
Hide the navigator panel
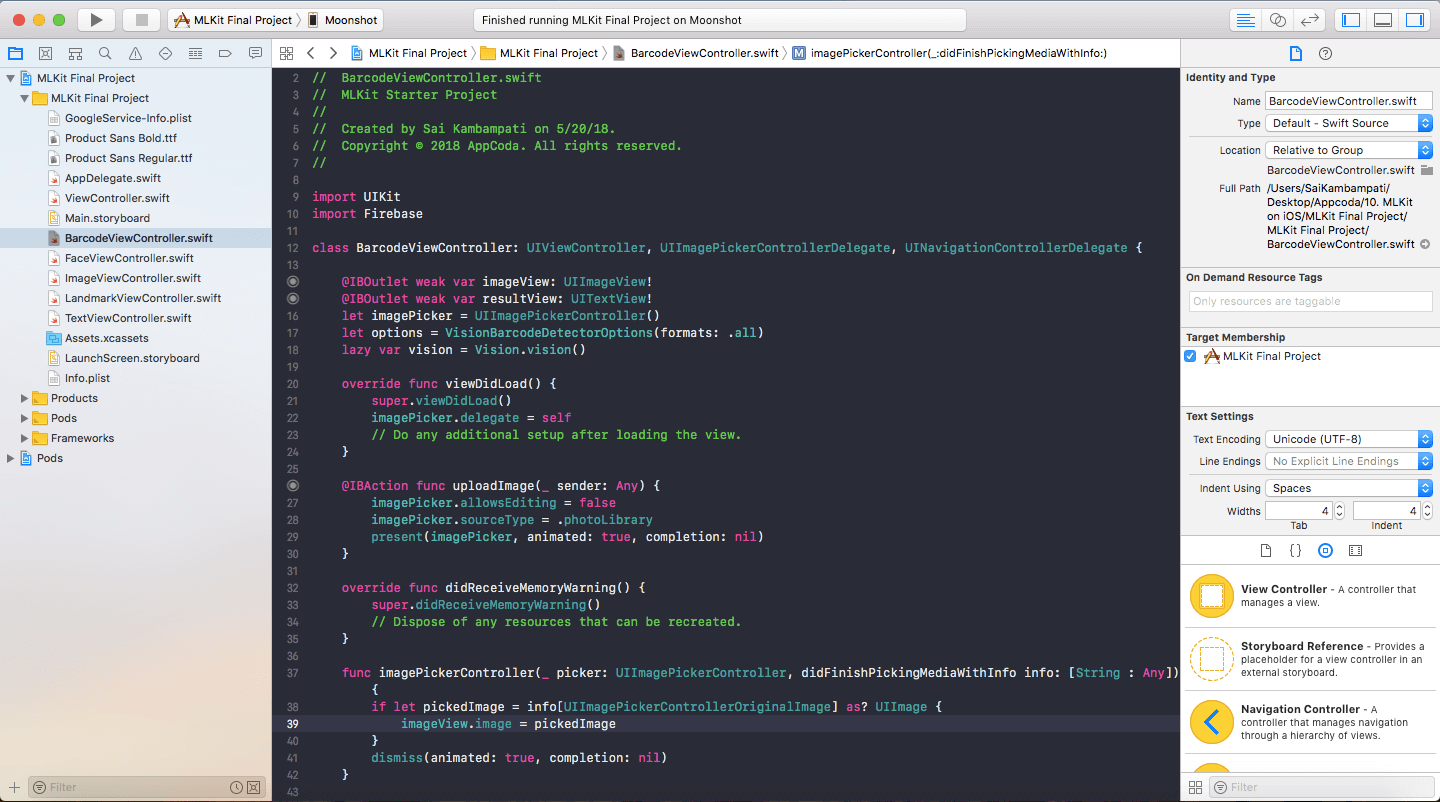click(x=1351, y=20)
